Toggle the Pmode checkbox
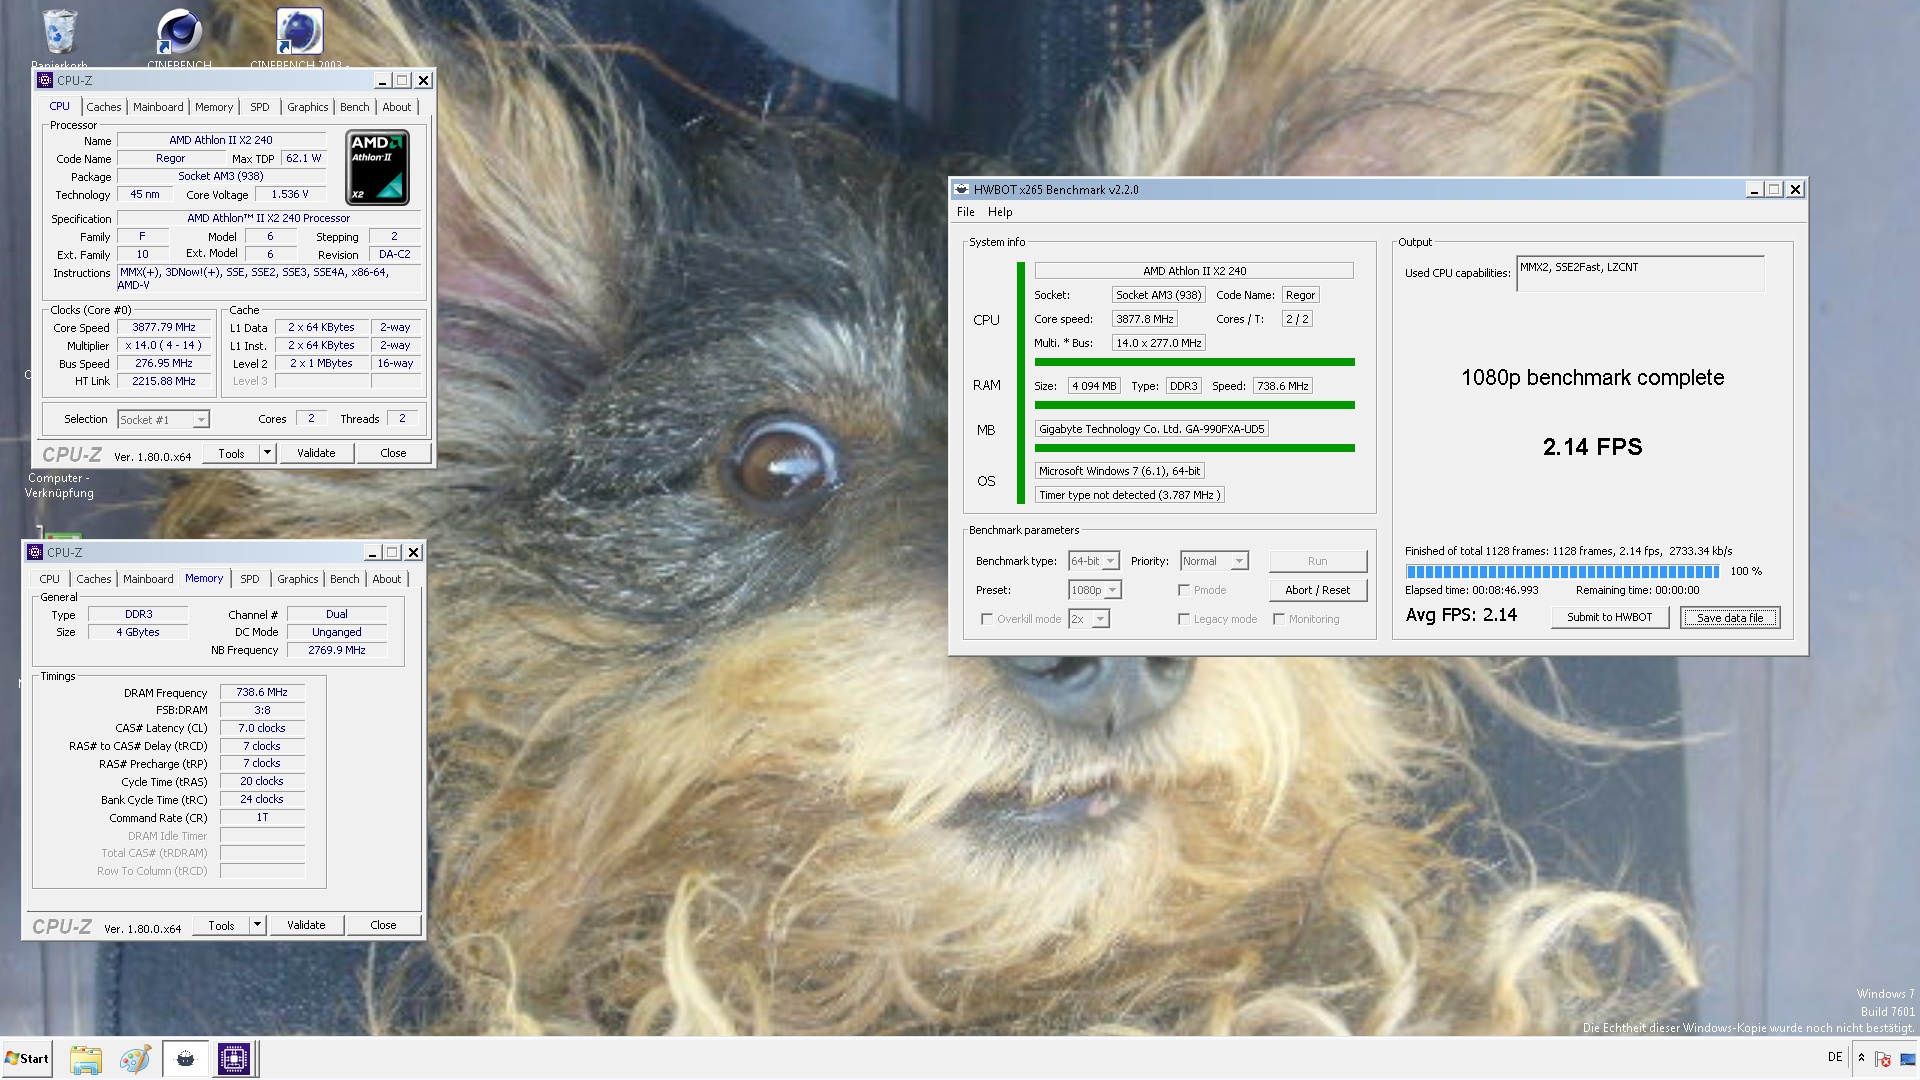 pos(1184,590)
